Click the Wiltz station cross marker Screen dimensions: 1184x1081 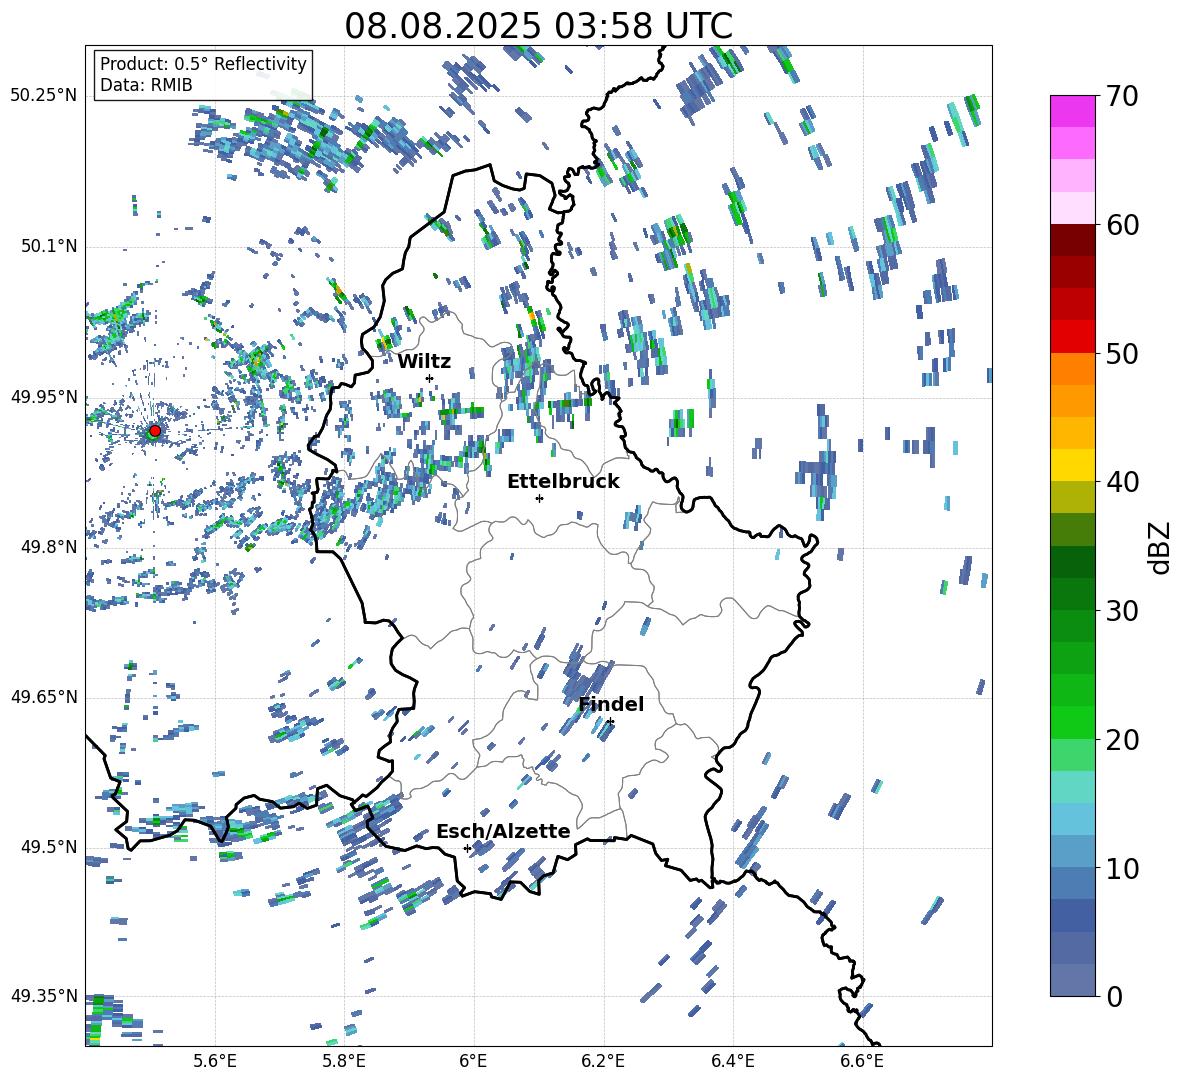430,378
